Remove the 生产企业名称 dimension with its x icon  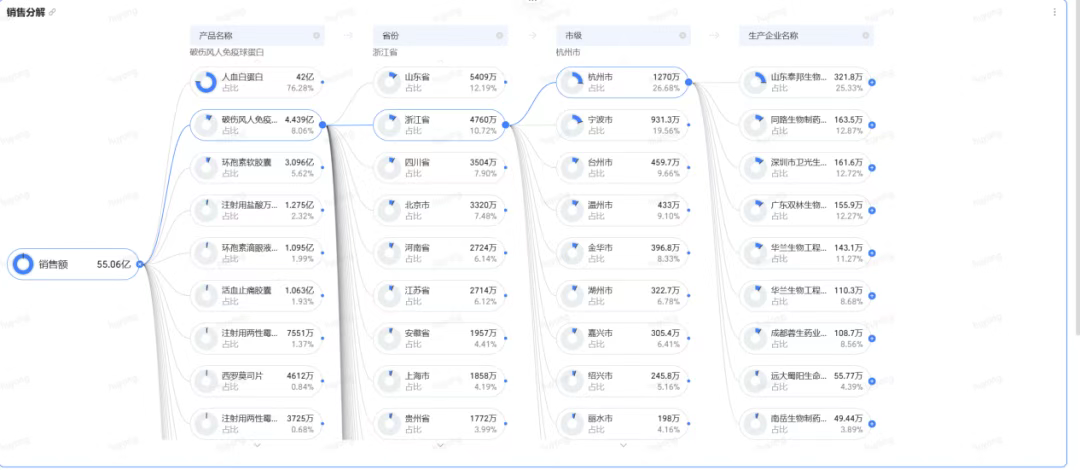point(865,36)
